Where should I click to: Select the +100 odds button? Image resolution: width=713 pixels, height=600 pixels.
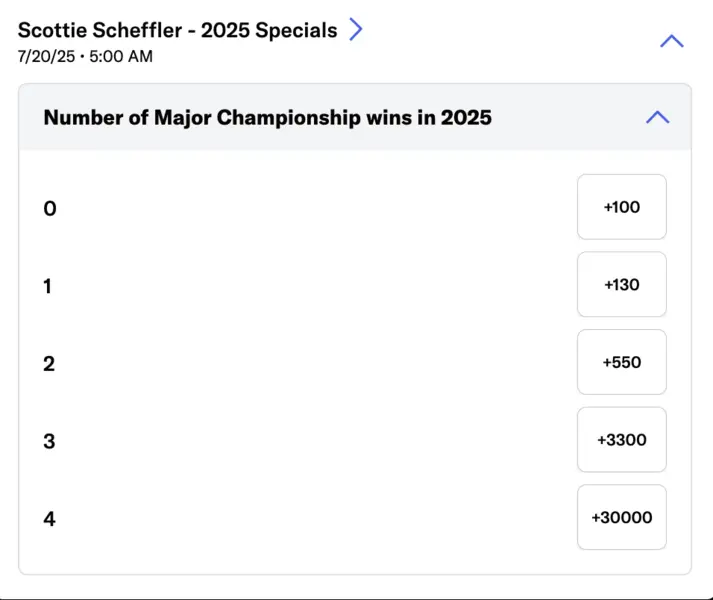point(621,207)
